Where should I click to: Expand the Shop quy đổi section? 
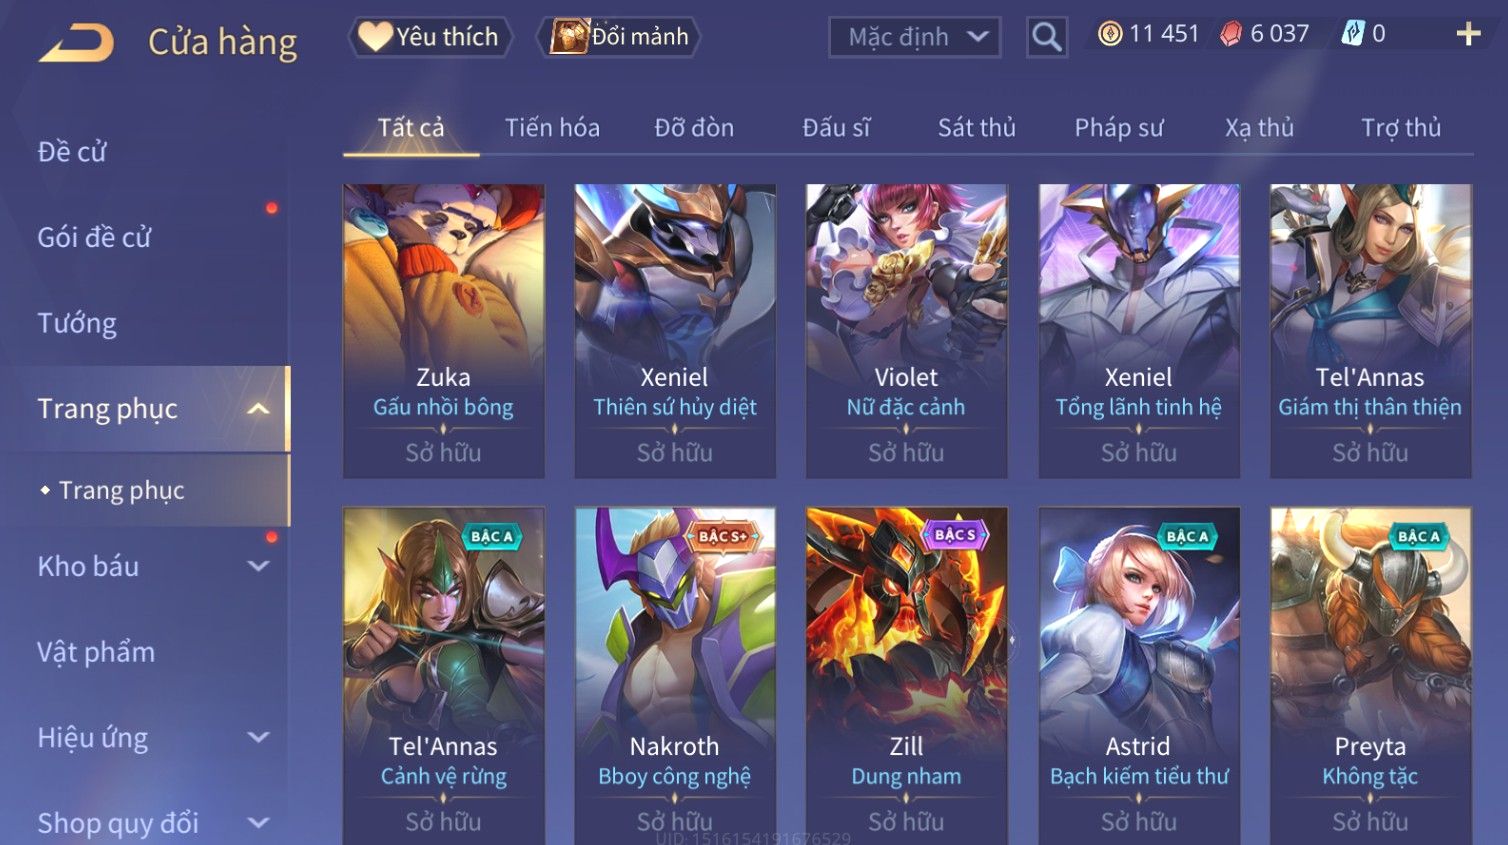click(x=258, y=823)
